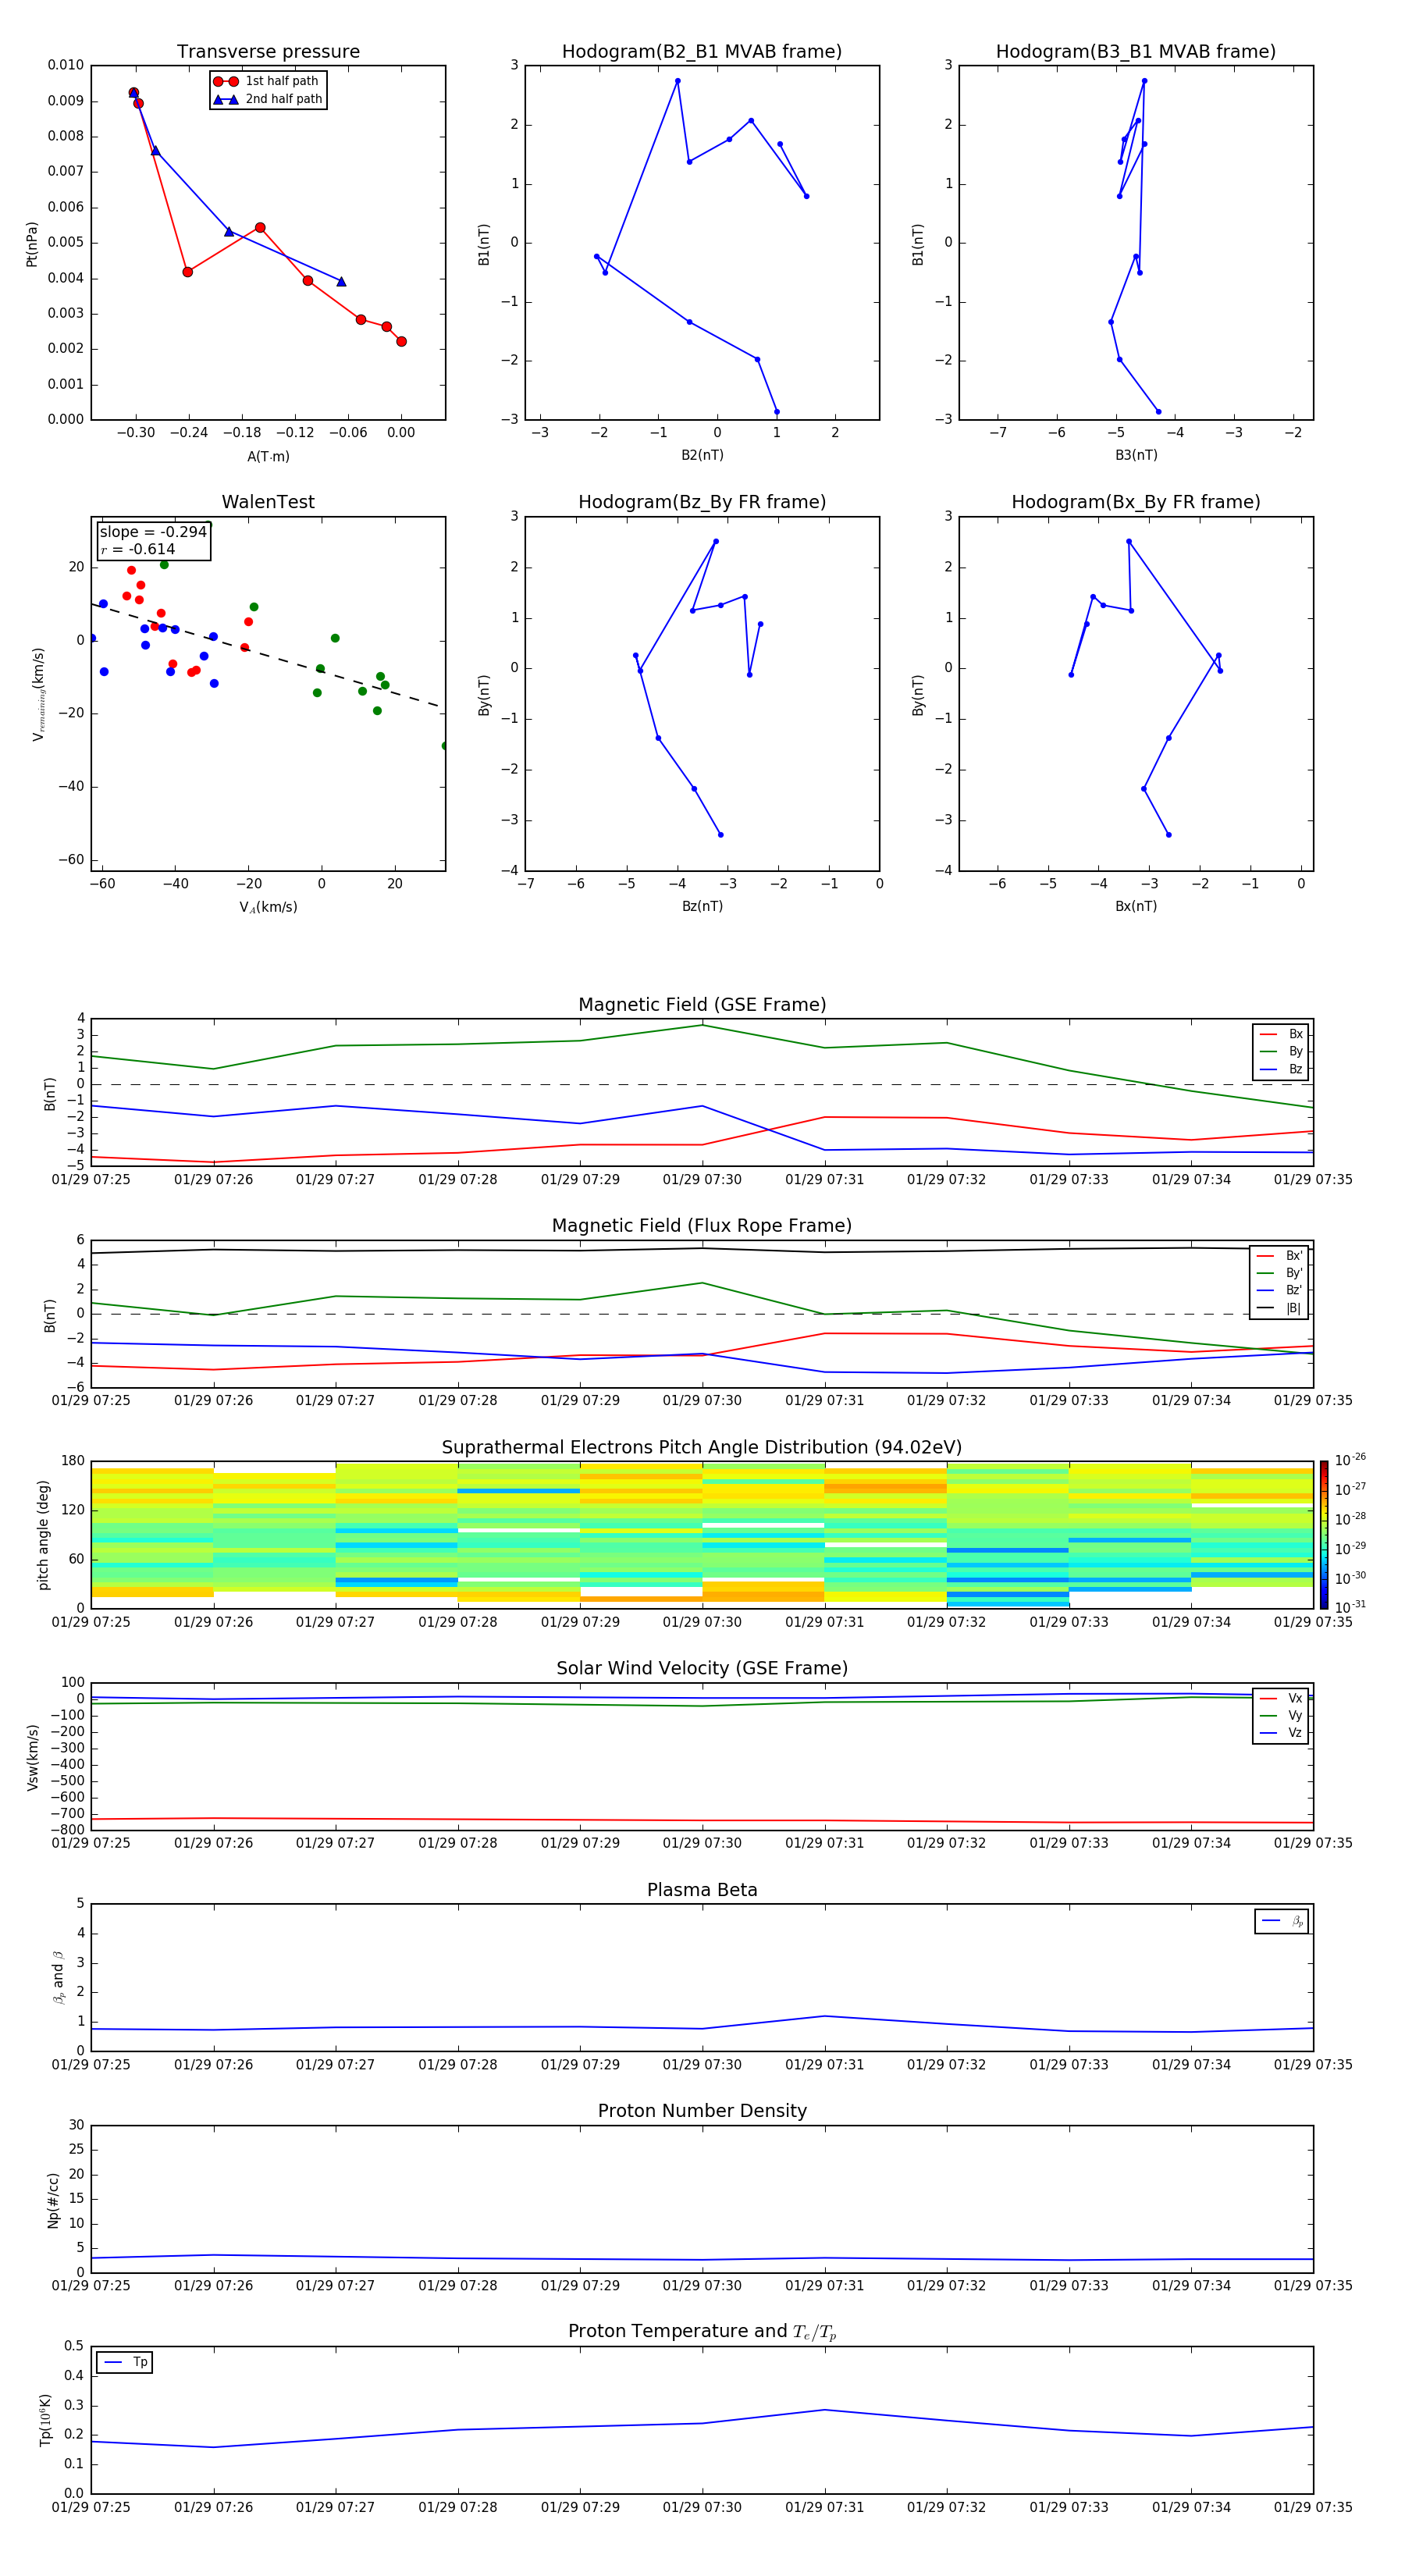Click the pitch angle color bar
The height and width of the screenshot is (2576, 1405).
1324,1534
